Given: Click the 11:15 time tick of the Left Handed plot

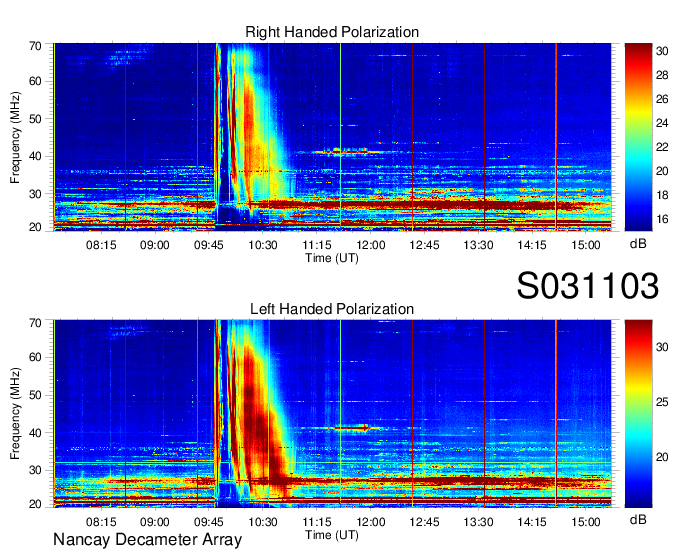Looking at the screenshot, I should point(317,522).
